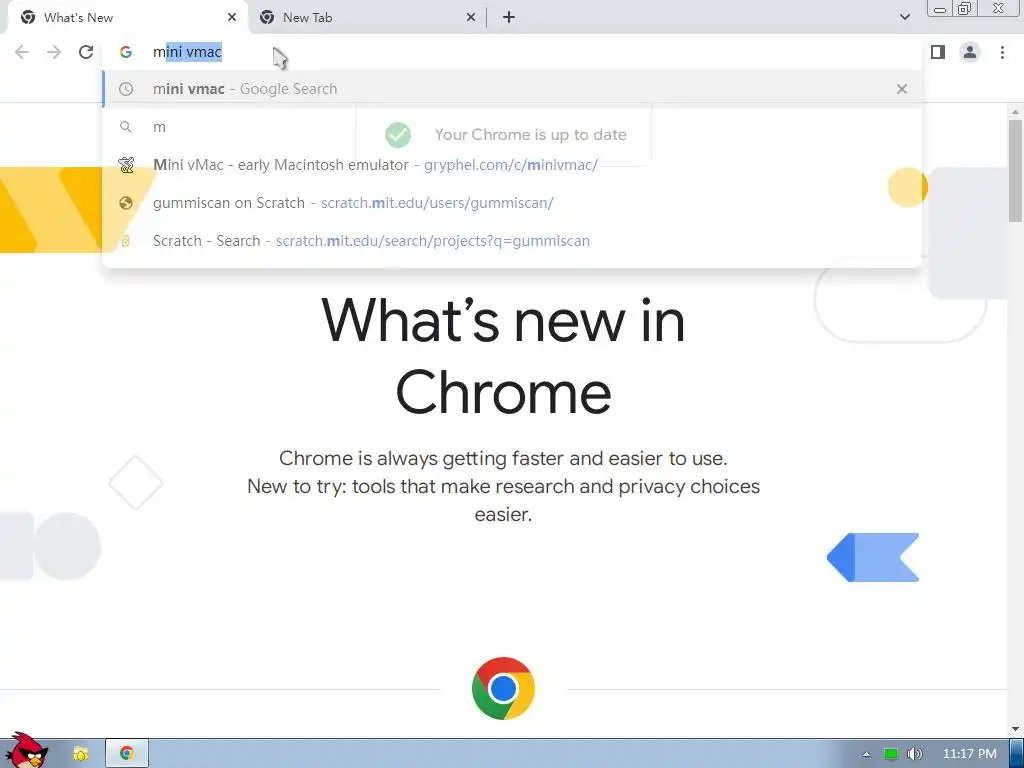Close the New Tab tab
Screen dimensions: 1024x768
click(x=471, y=18)
